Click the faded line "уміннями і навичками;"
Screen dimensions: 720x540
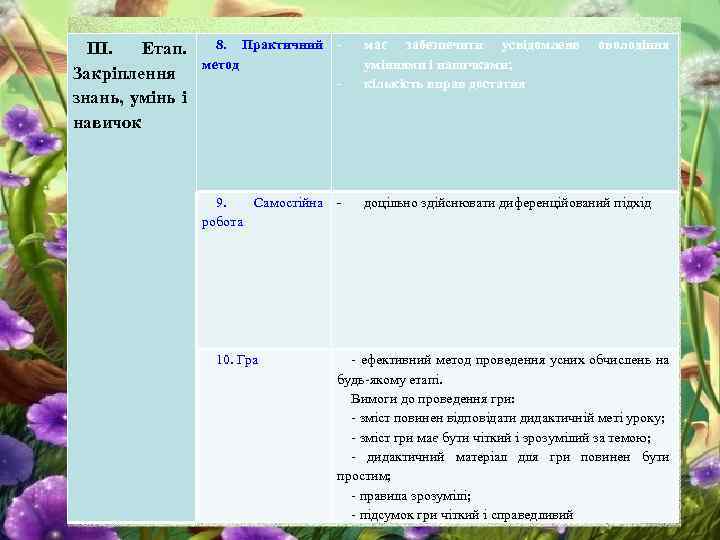[x=438, y=65]
